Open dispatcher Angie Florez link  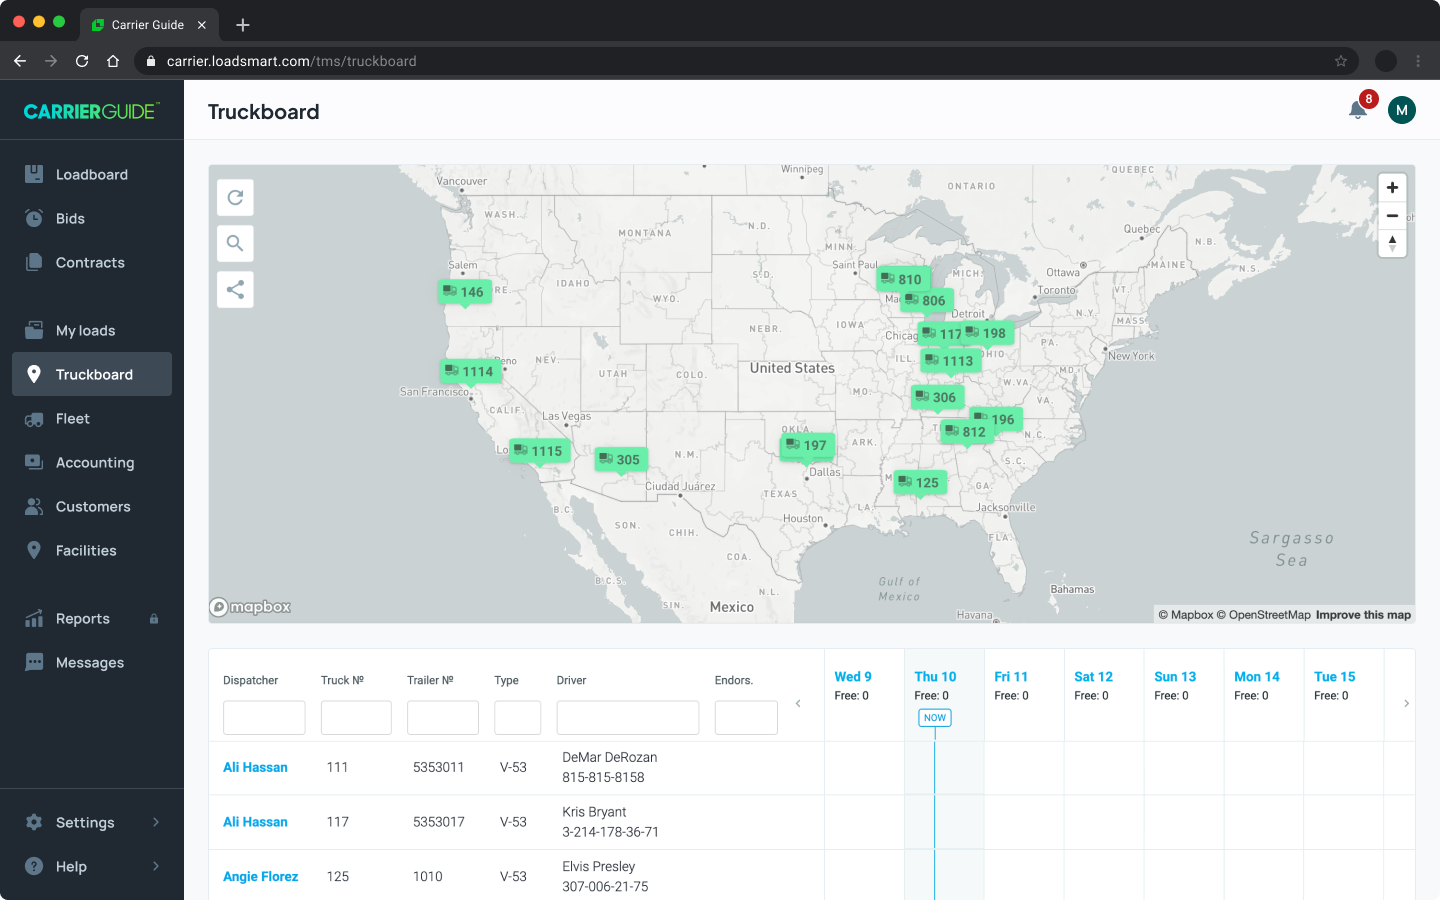260,876
